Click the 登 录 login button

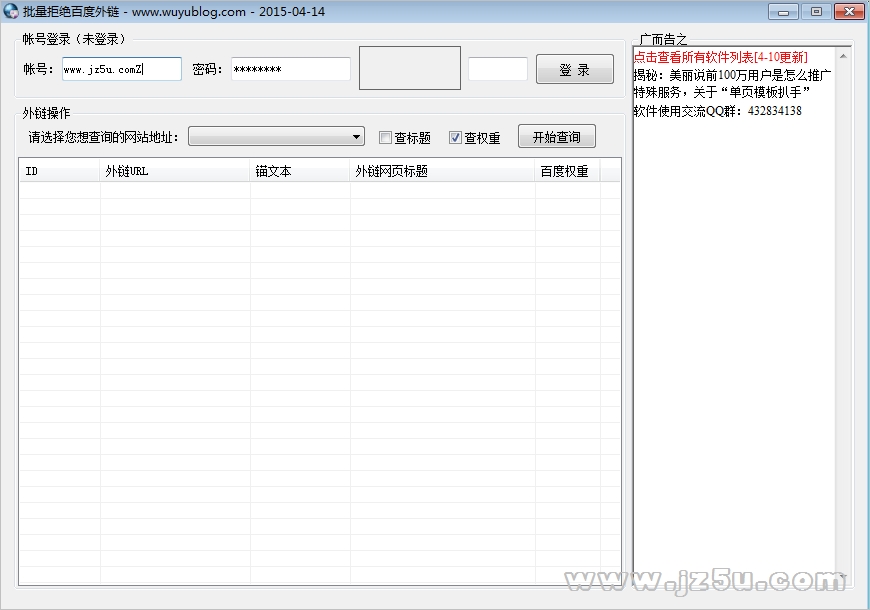(x=575, y=69)
